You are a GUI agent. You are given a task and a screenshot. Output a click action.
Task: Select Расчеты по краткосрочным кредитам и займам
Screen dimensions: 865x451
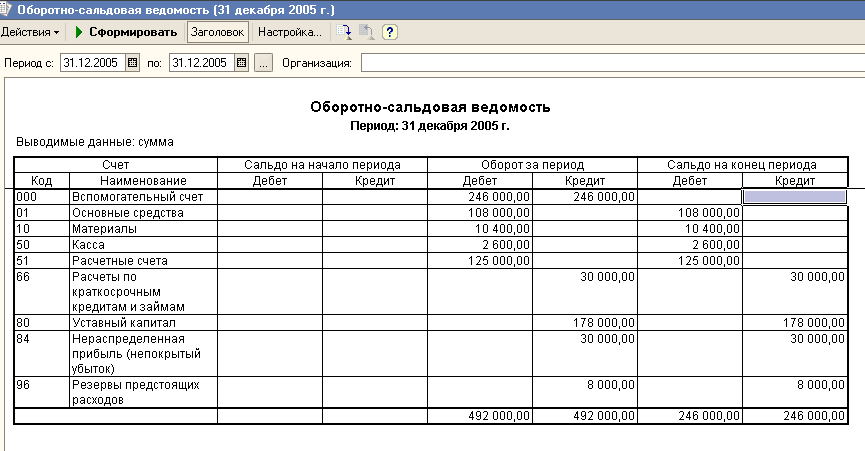(x=129, y=292)
